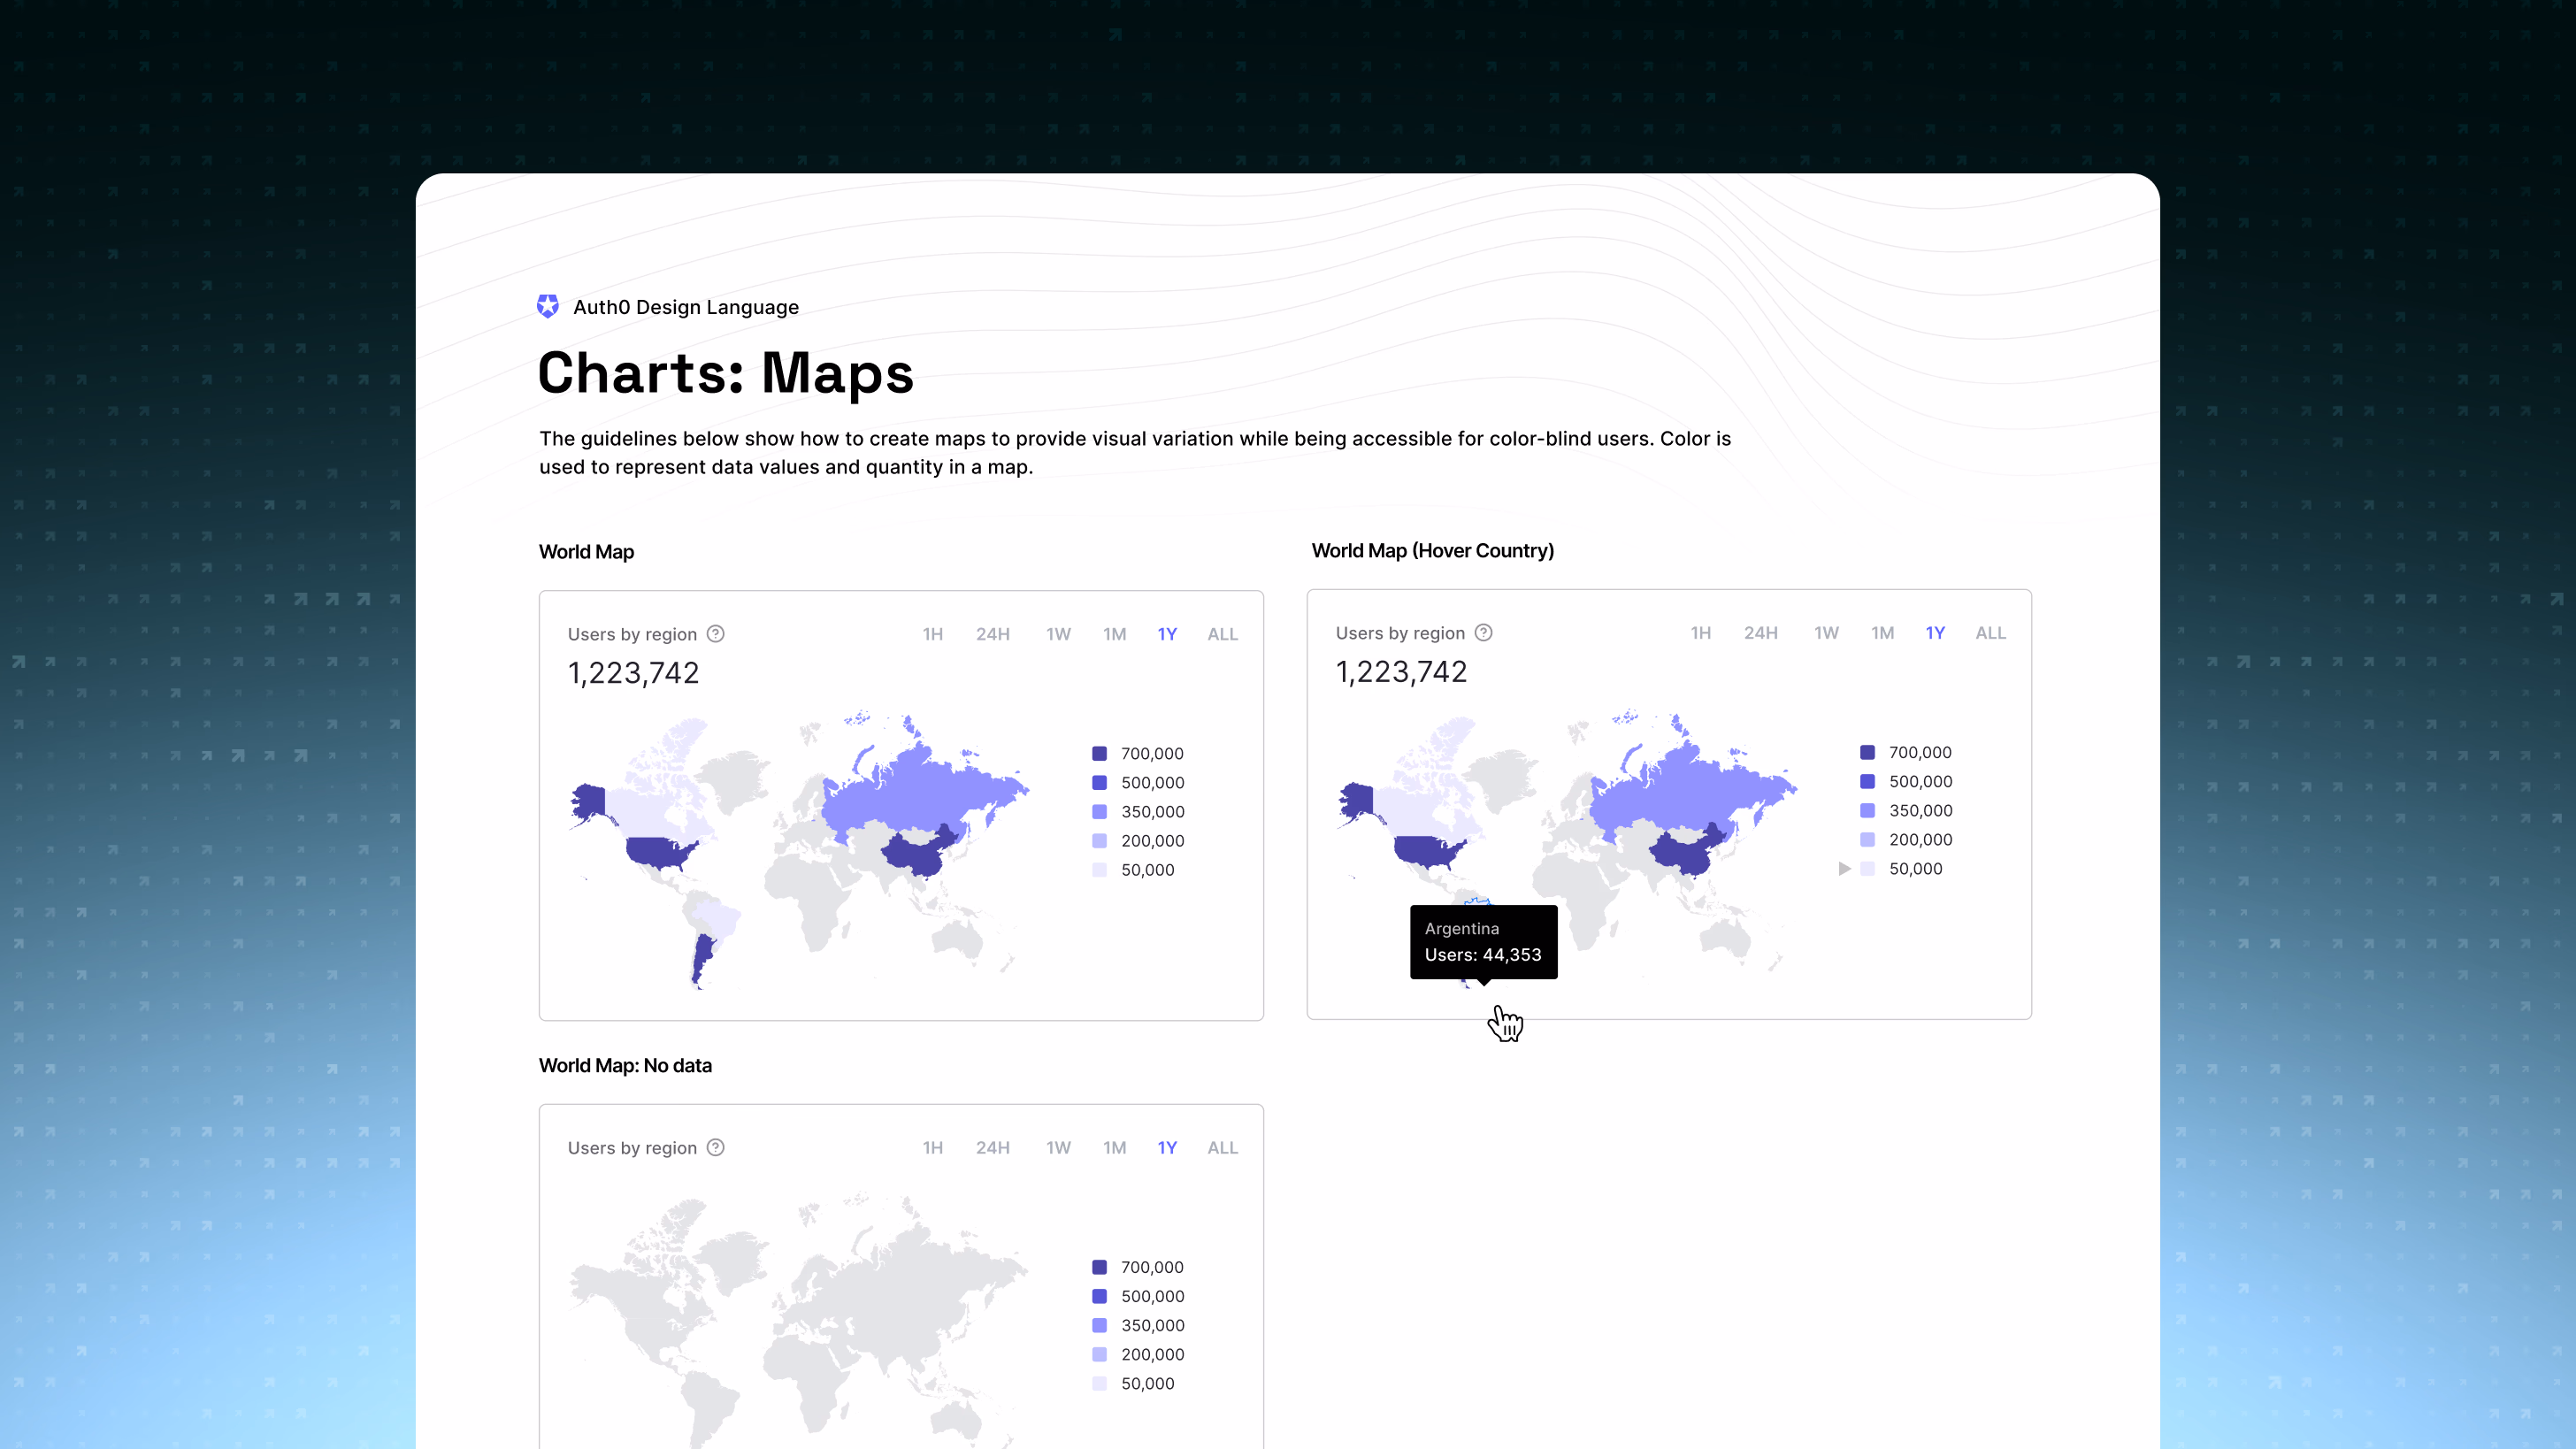Click 50,000 legend swatch in No data card

coord(1099,1384)
